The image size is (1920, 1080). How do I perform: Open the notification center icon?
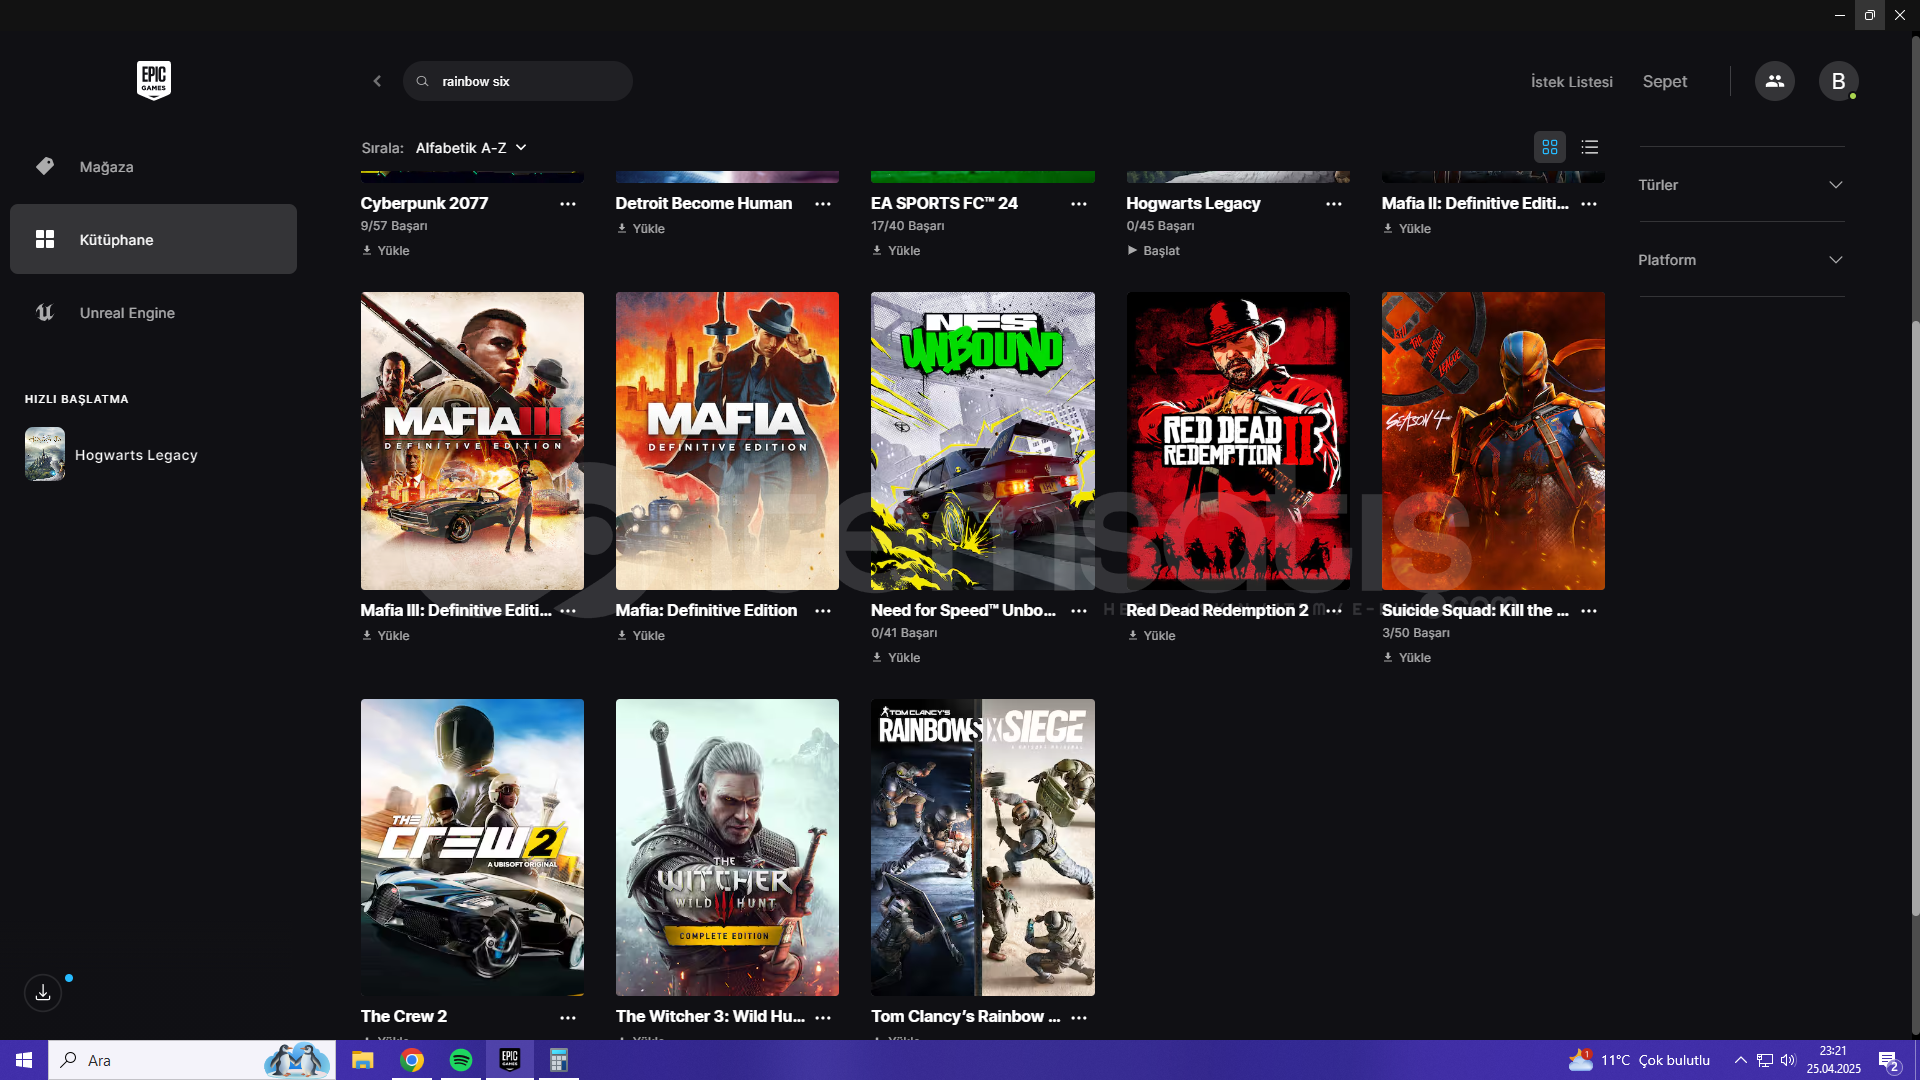(x=1888, y=1060)
